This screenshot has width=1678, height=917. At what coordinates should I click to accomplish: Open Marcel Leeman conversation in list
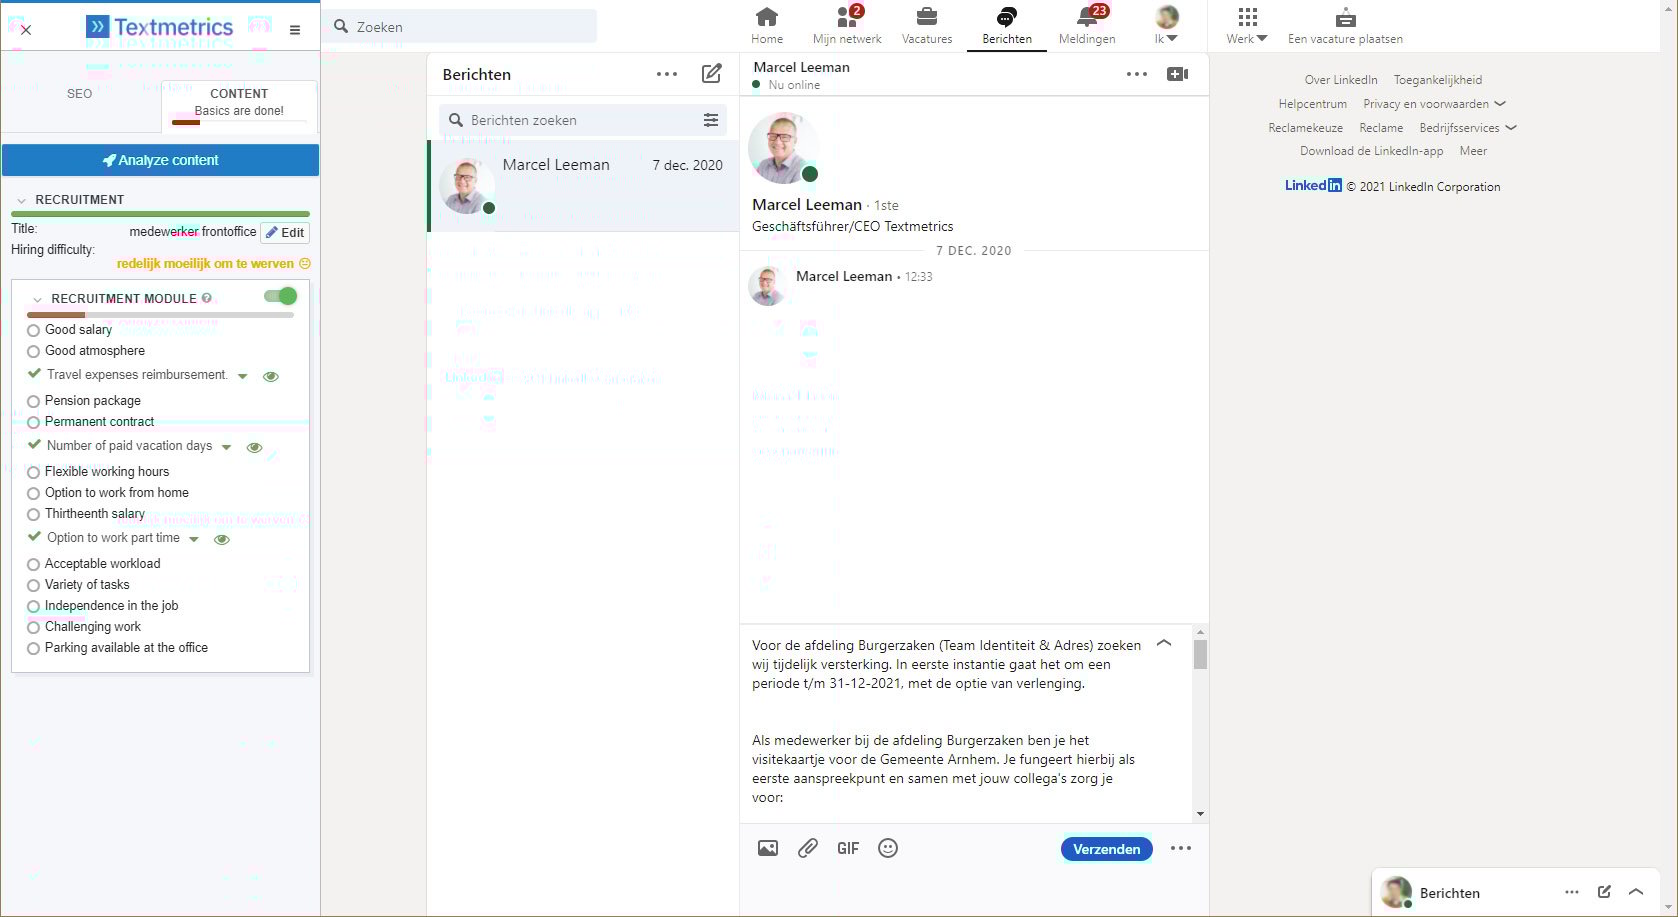583,186
